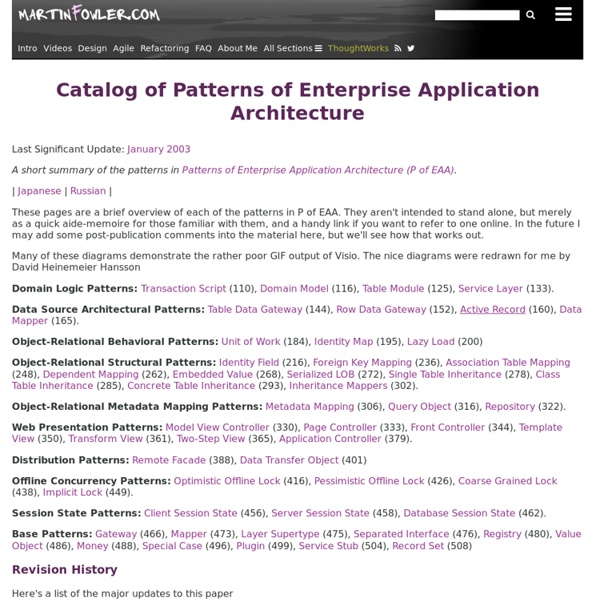Open the Optimistic Offline Lock pattern
The width and height of the screenshot is (600, 600).
227,481
